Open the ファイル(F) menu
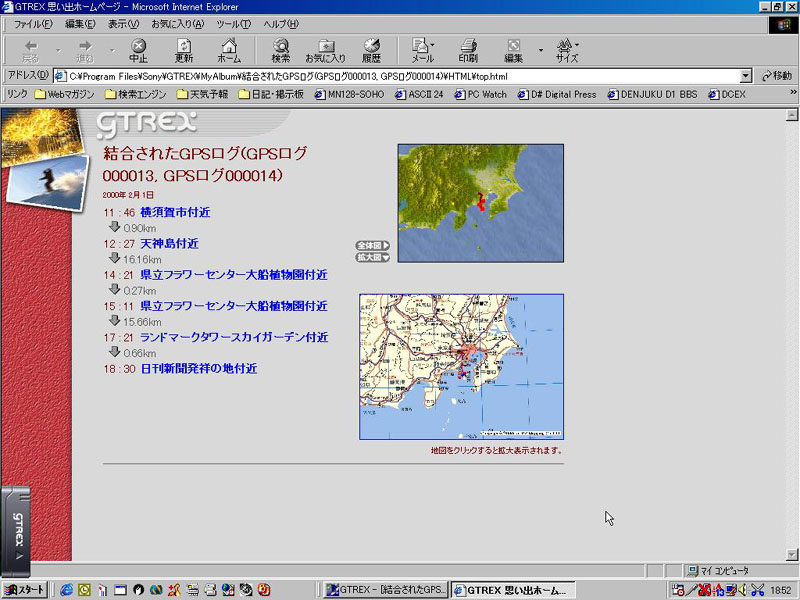This screenshot has width=800, height=600. (x=33, y=23)
